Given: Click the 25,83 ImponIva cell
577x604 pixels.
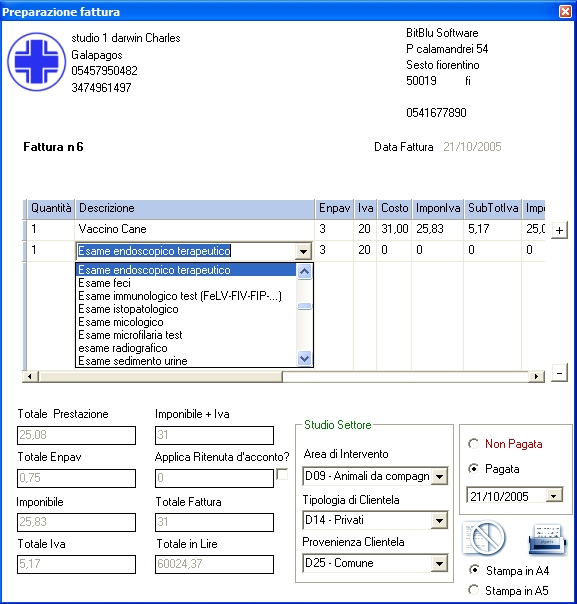Looking at the screenshot, I should tap(438, 229).
